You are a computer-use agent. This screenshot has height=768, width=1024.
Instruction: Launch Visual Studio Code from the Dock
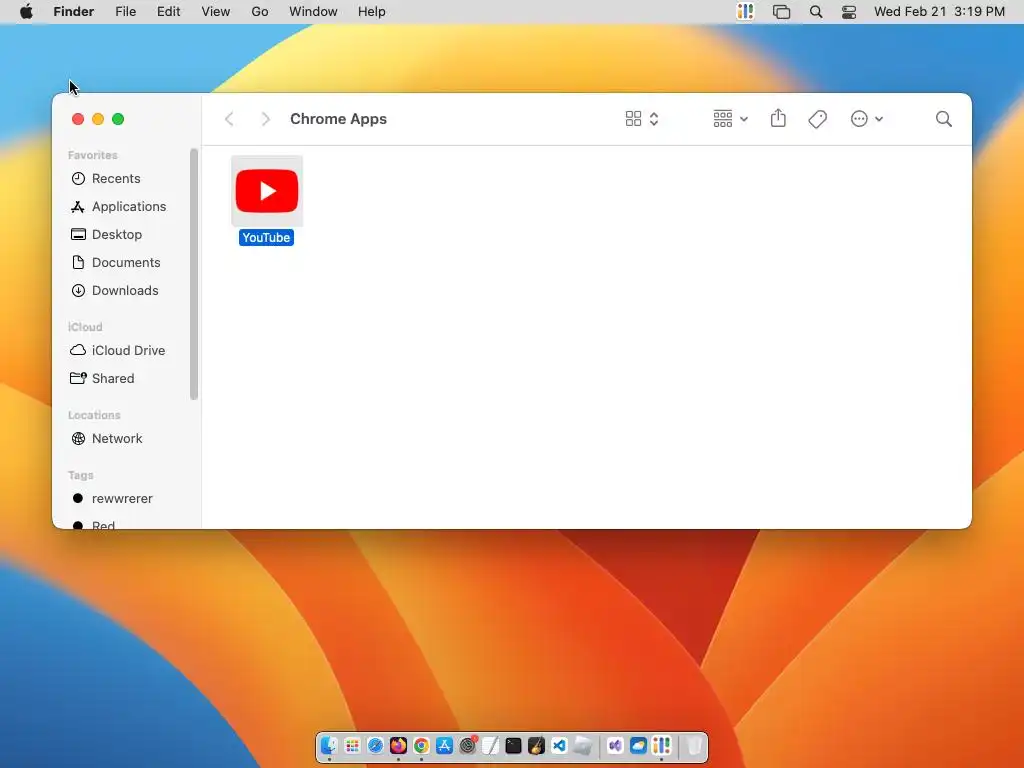point(560,745)
